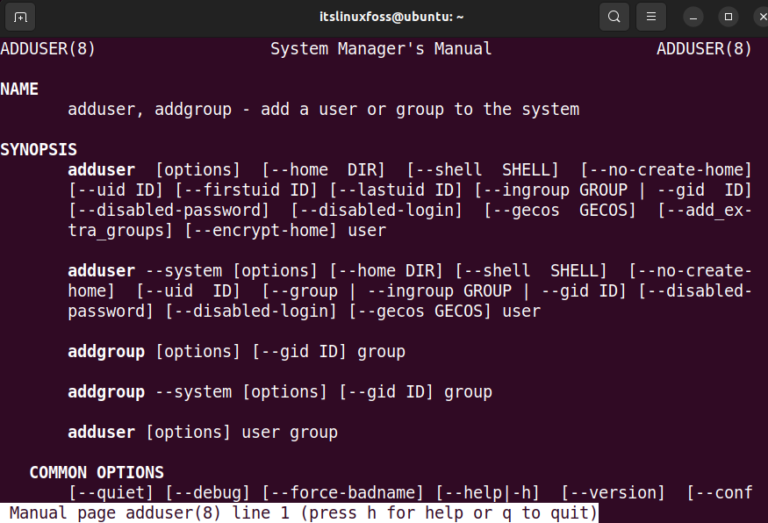This screenshot has height=523, width=768.
Task: Click 'addgroup [options] [--gid ID] group' line
Action: click(237, 352)
